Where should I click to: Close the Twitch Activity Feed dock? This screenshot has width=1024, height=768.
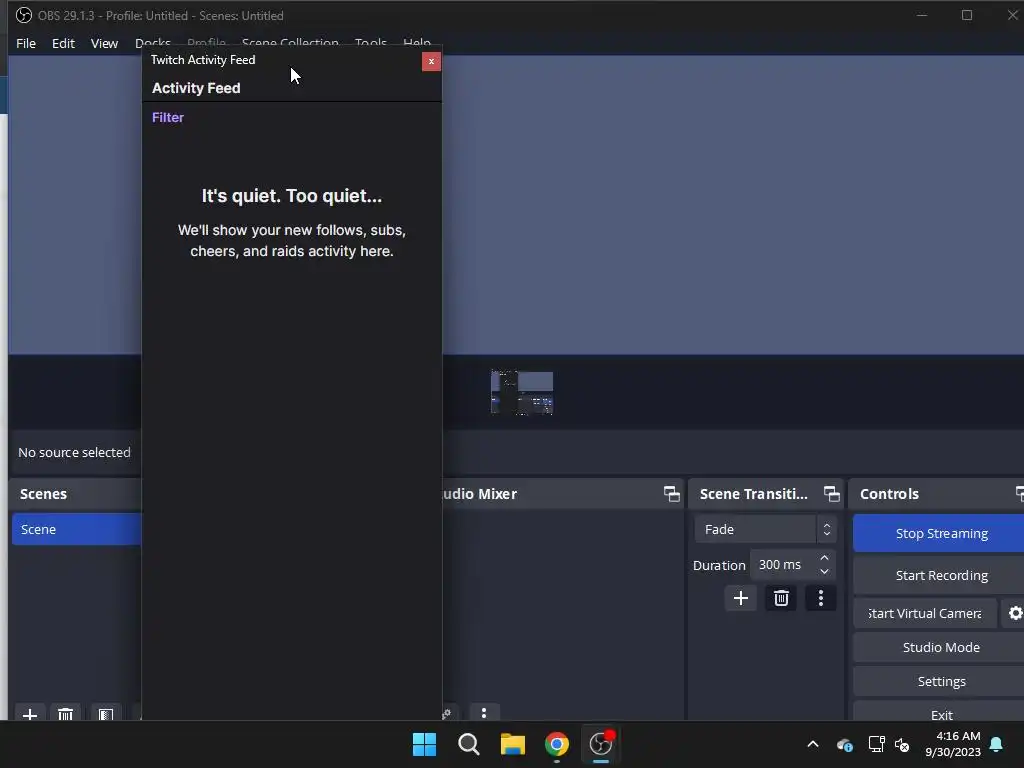pyautogui.click(x=431, y=61)
